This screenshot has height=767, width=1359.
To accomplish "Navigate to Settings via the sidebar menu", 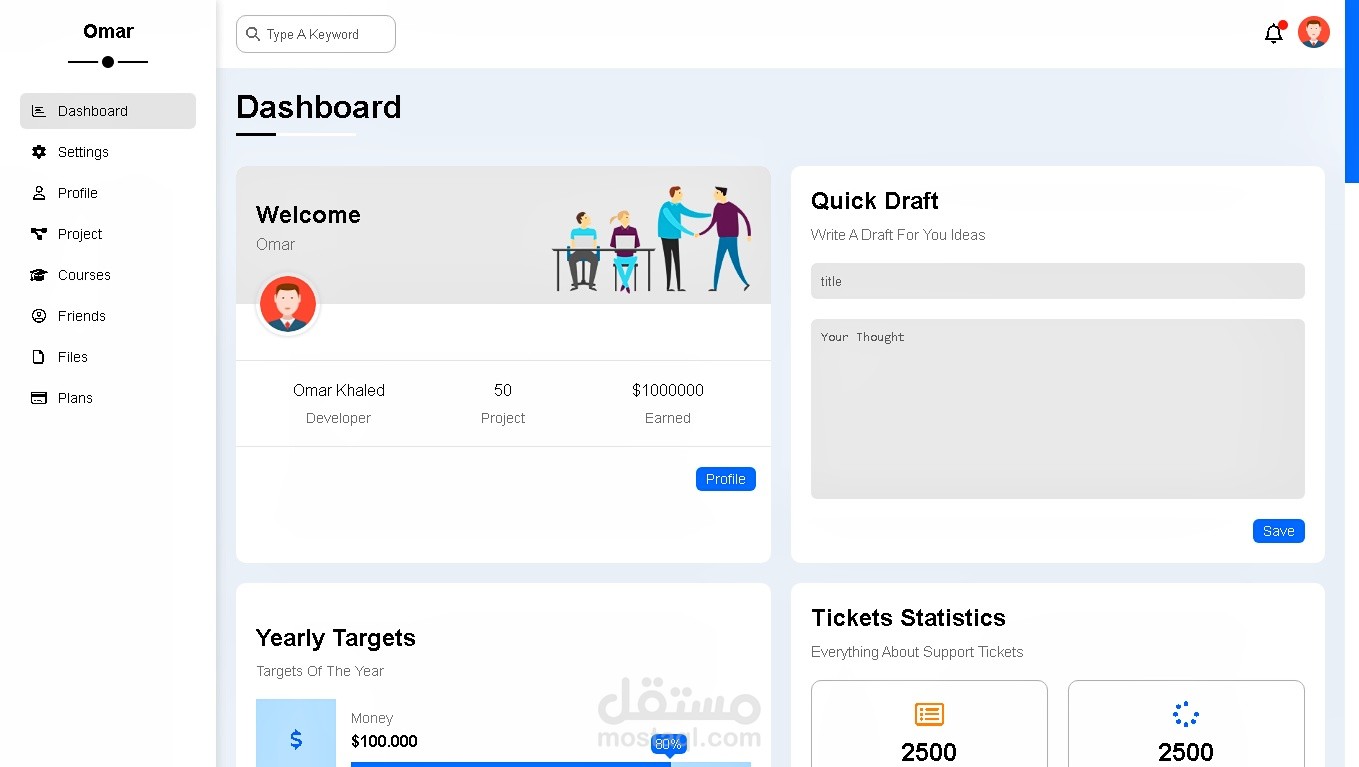I will [83, 151].
